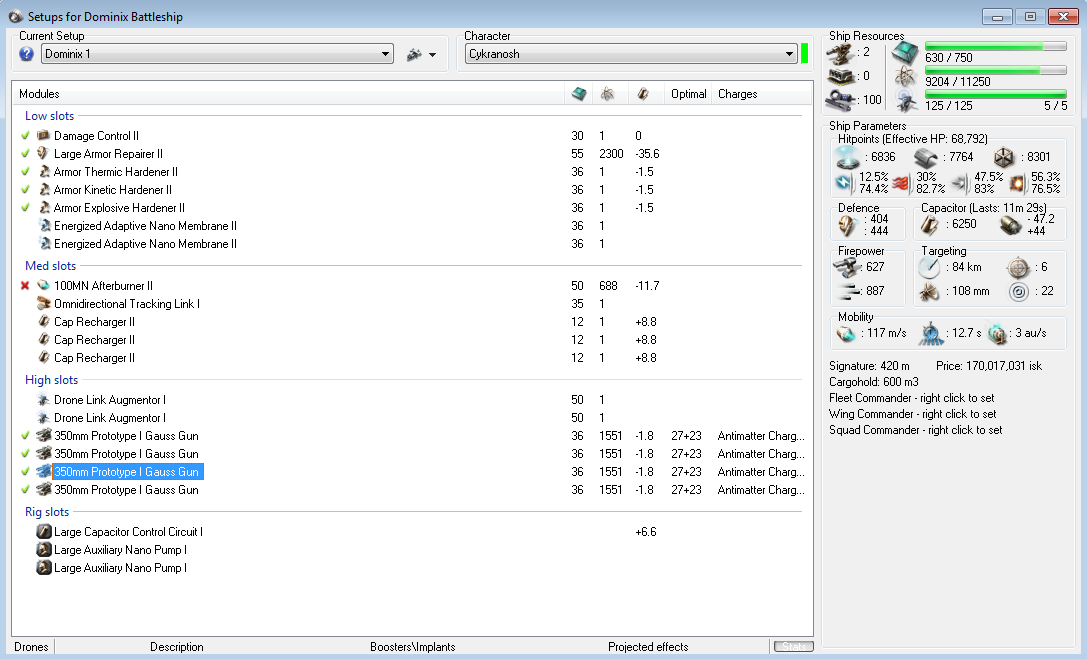The height and width of the screenshot is (659, 1087).
Task: Click Wing Commander - right click to set
Action: pos(912,414)
